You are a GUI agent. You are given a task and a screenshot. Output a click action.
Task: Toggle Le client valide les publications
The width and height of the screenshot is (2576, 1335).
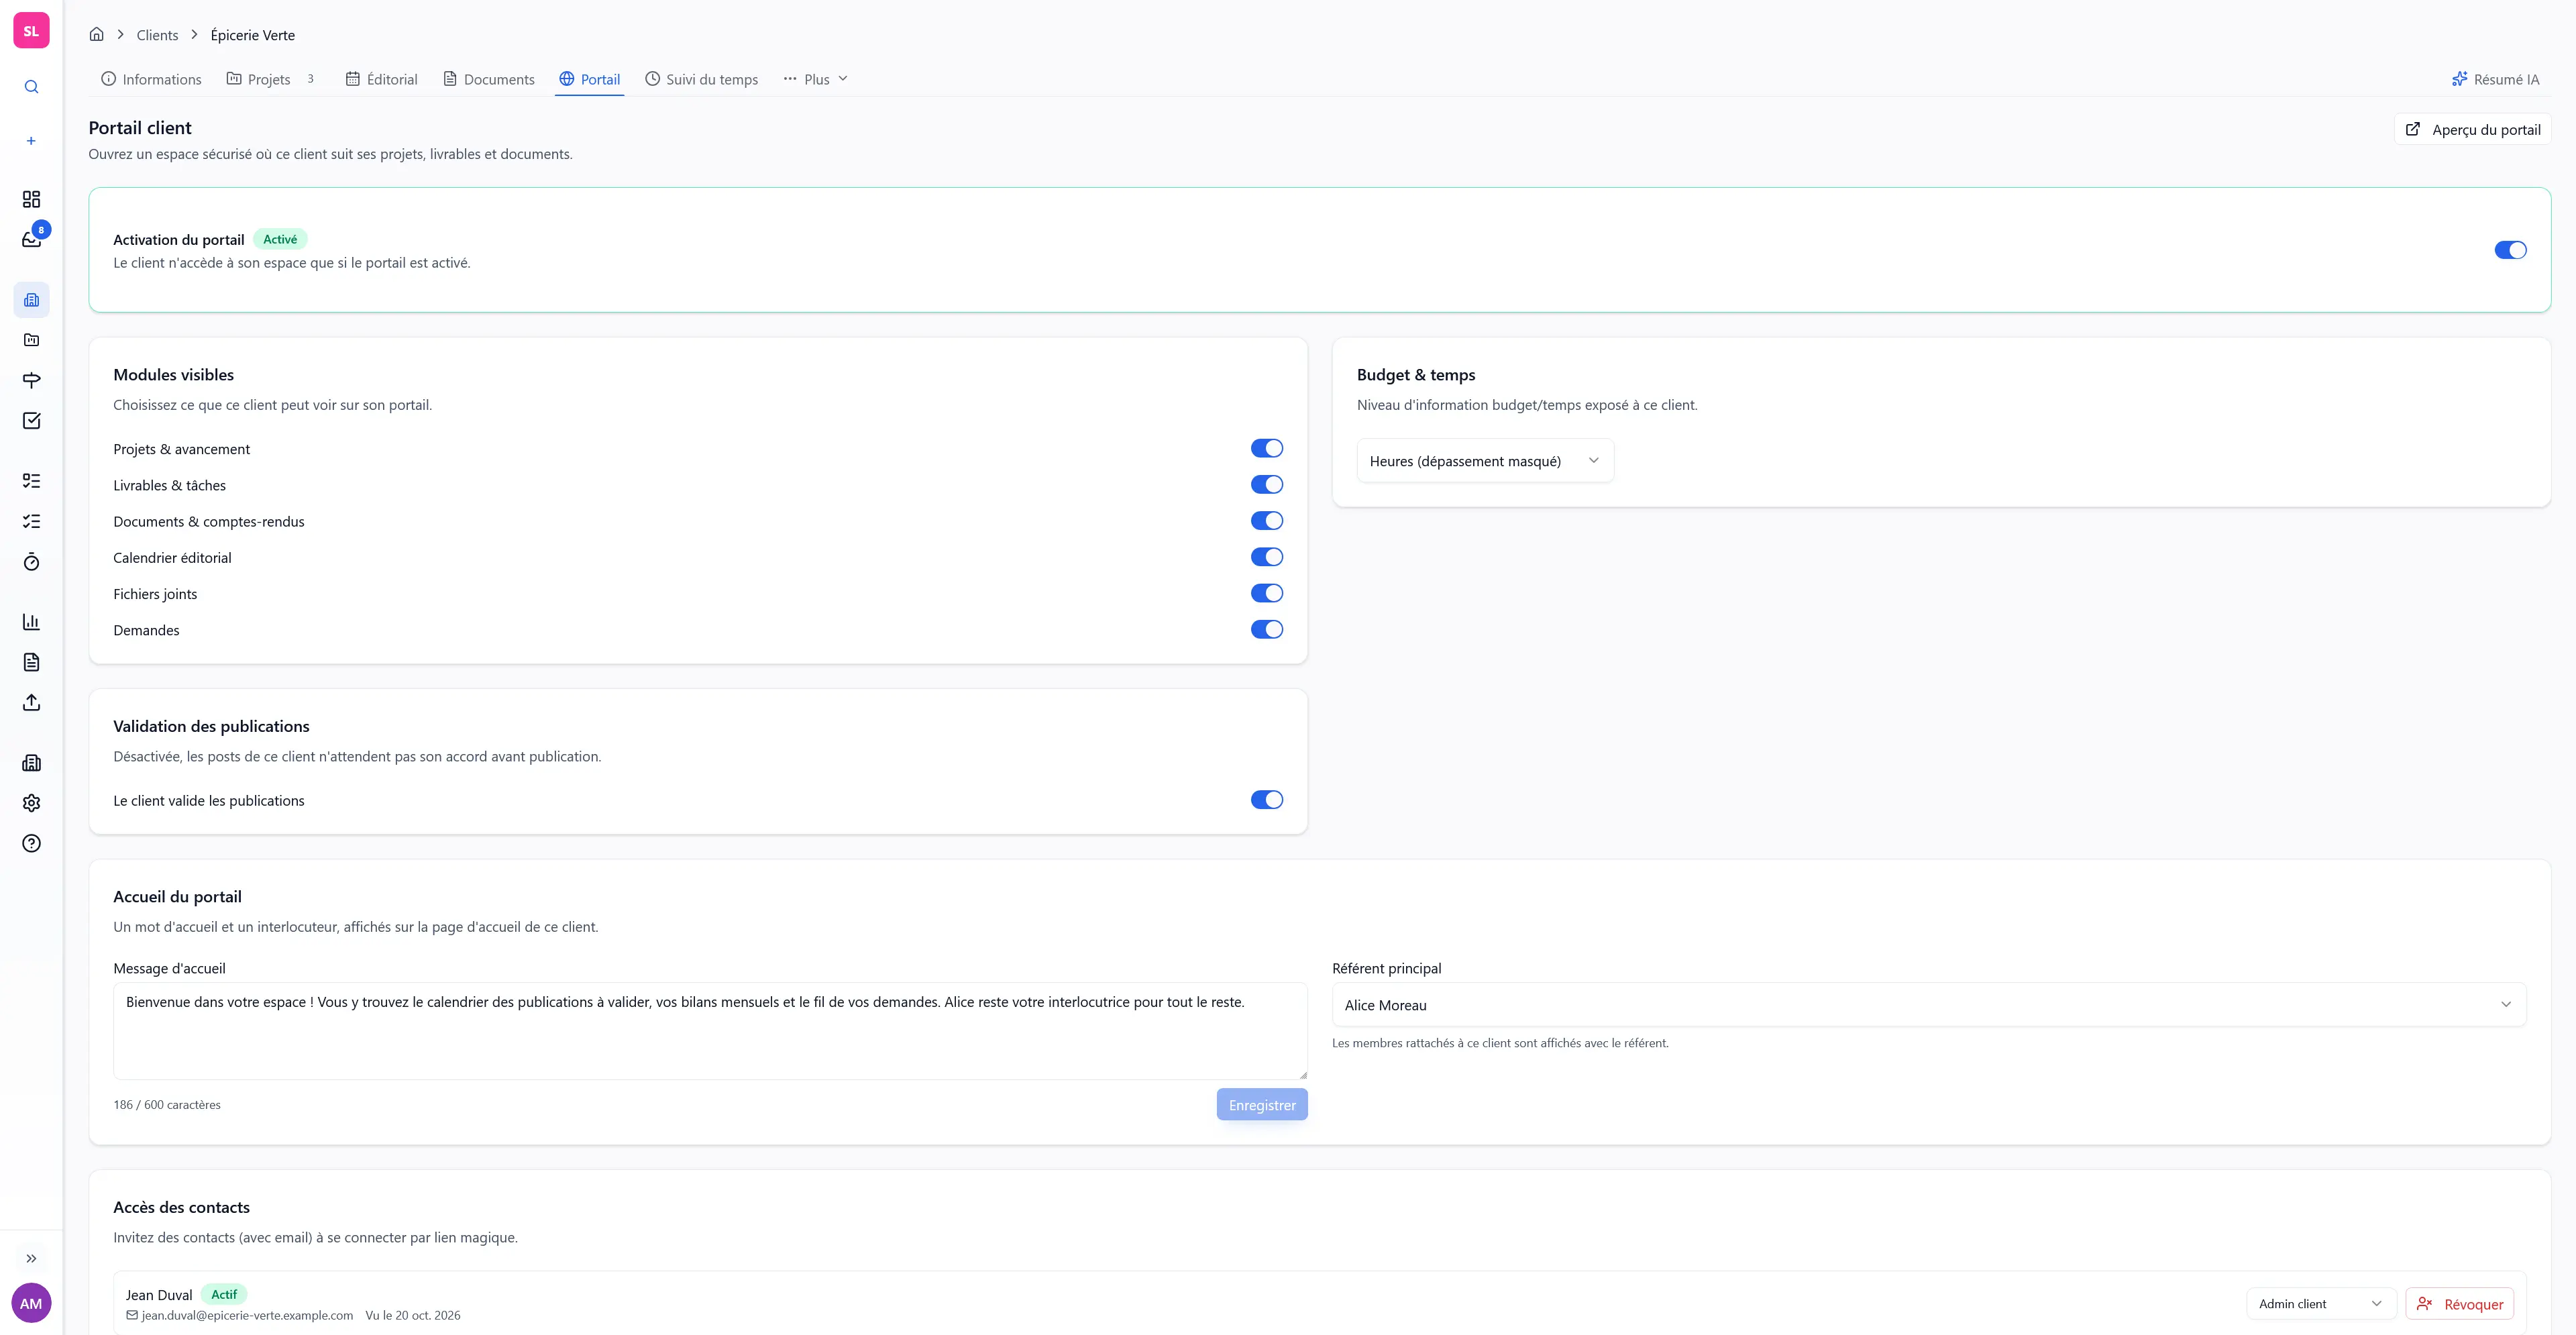[1266, 800]
